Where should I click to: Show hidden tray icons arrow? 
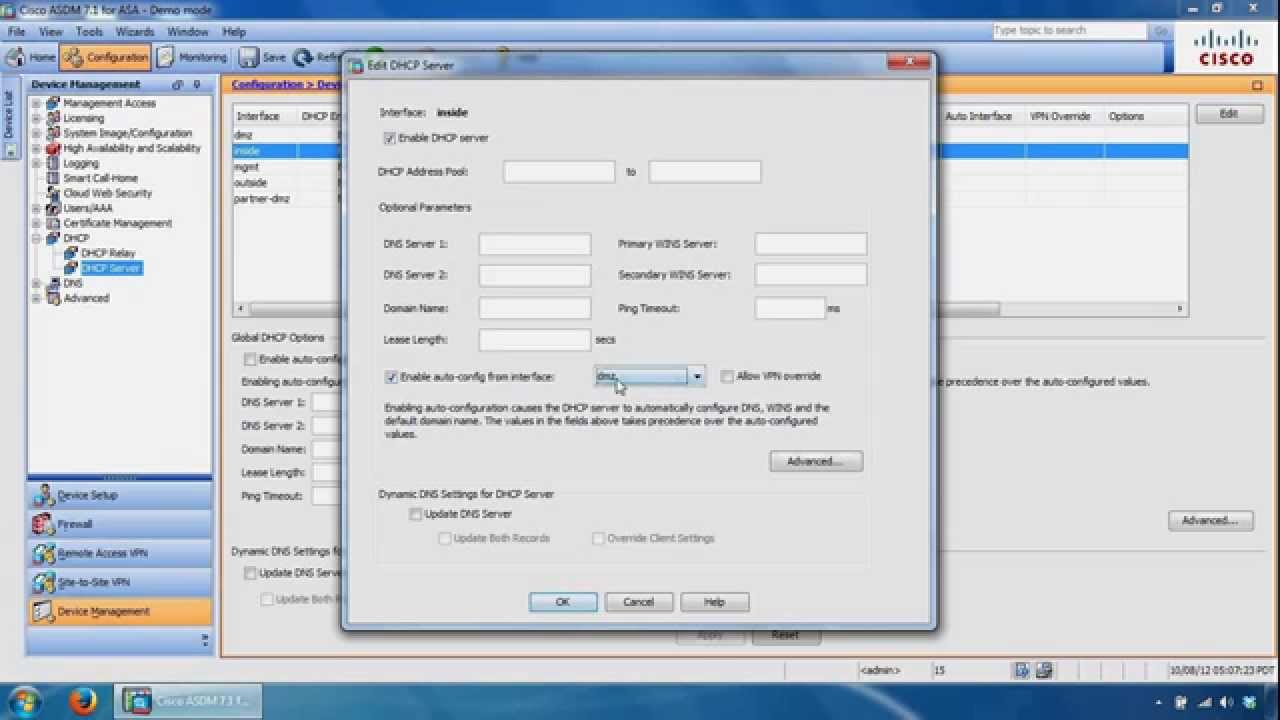[x=1159, y=702]
